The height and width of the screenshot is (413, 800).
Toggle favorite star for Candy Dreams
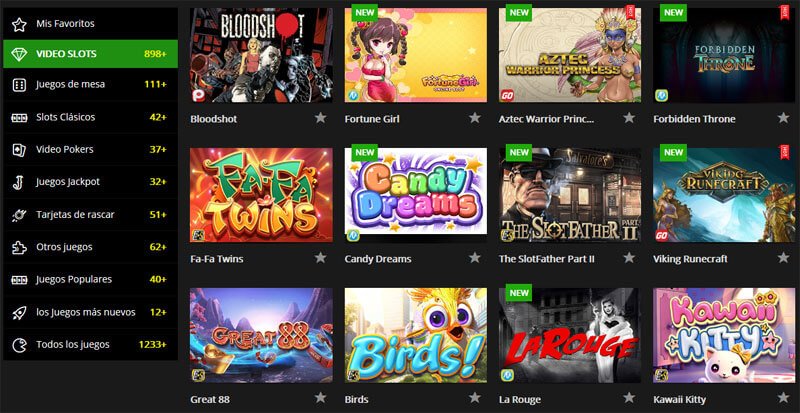pyautogui.click(x=475, y=258)
